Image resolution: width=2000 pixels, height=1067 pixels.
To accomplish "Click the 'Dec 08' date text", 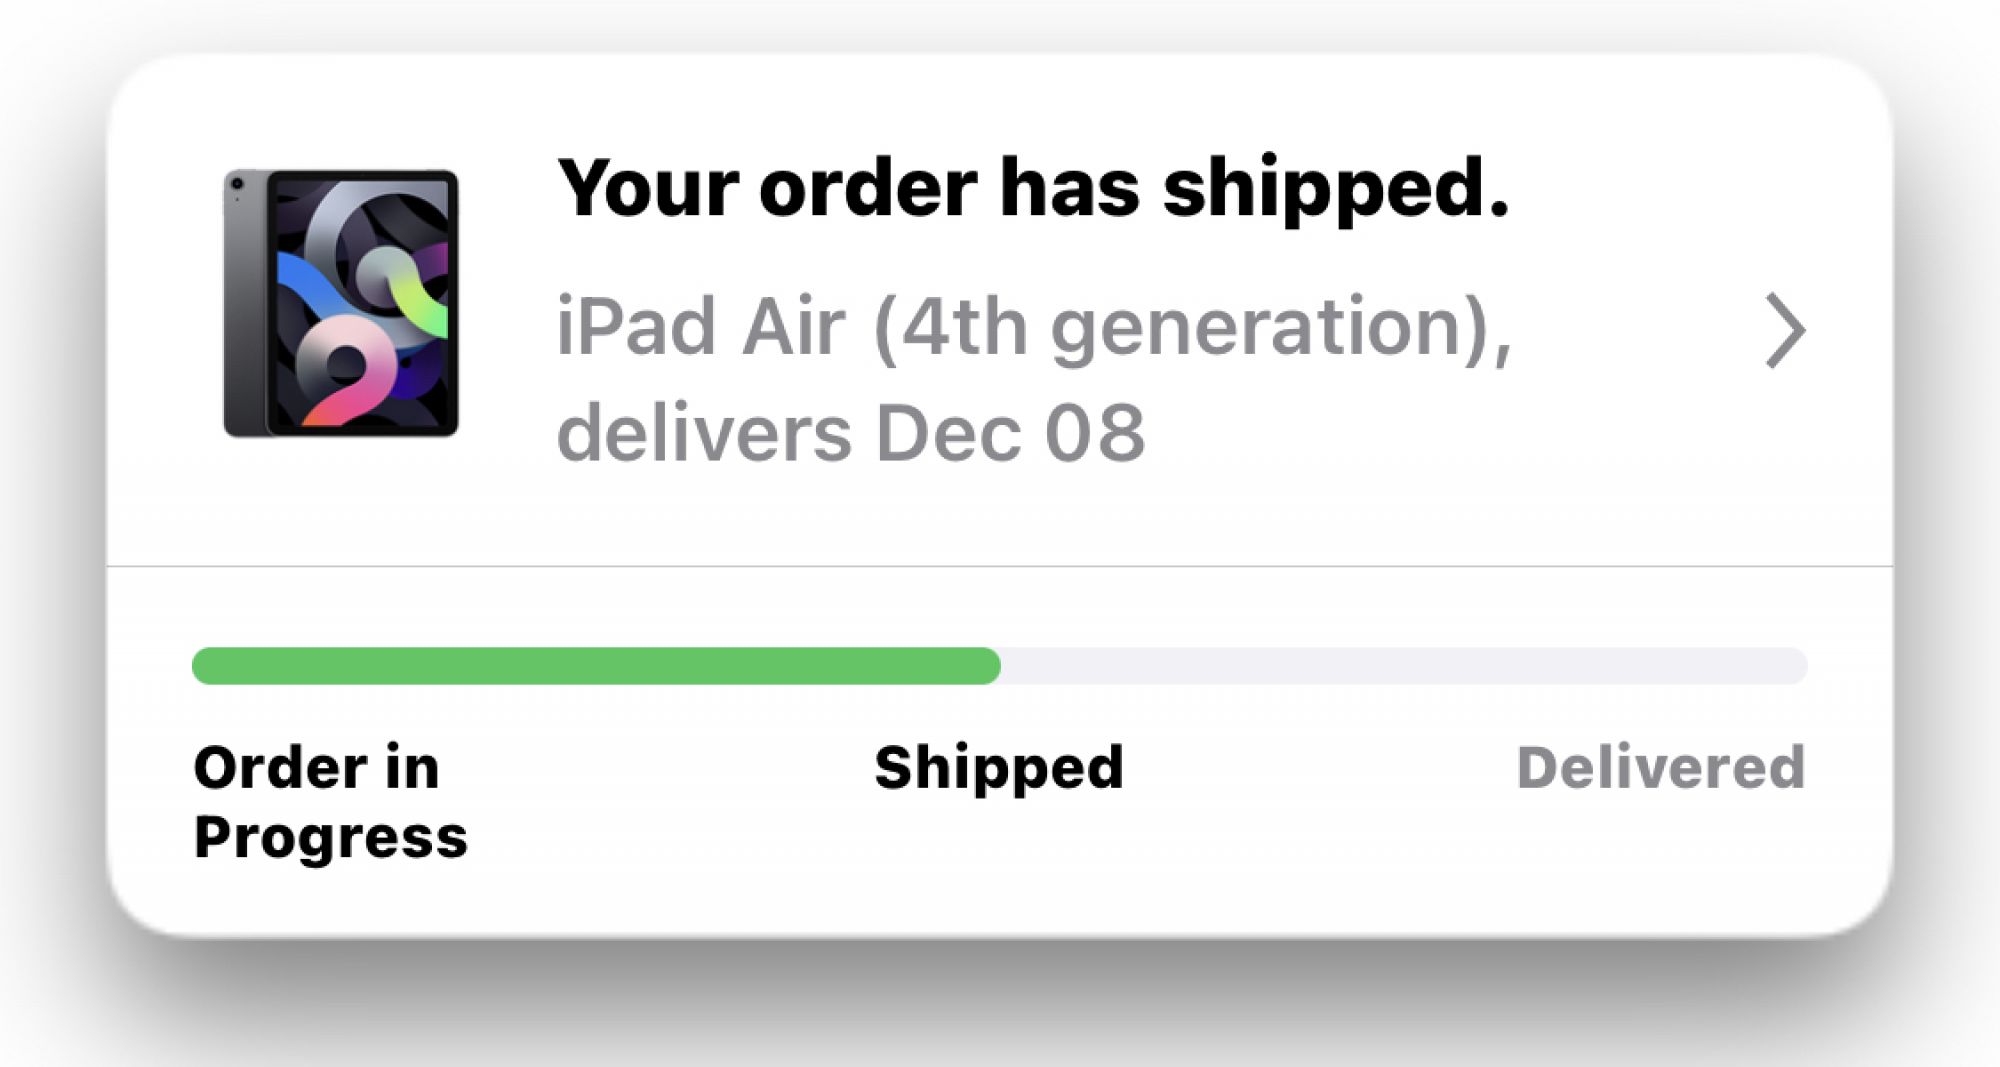I will pyautogui.click(x=1010, y=433).
